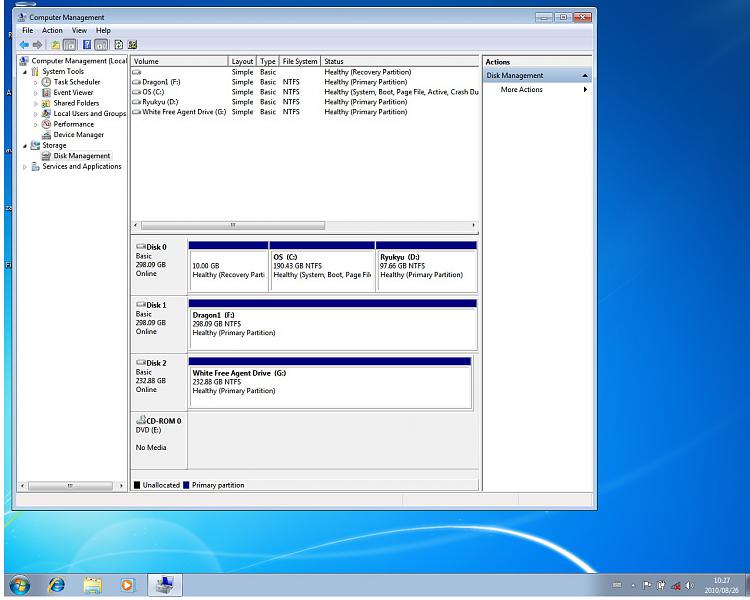This screenshot has width=750, height=600.
Task: Click the Settings toolbar icon beside Refresh
Action: point(132,45)
